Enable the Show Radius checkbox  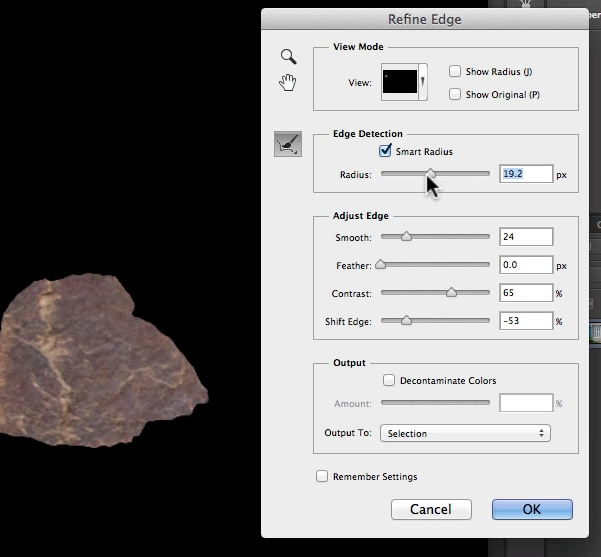pos(455,71)
